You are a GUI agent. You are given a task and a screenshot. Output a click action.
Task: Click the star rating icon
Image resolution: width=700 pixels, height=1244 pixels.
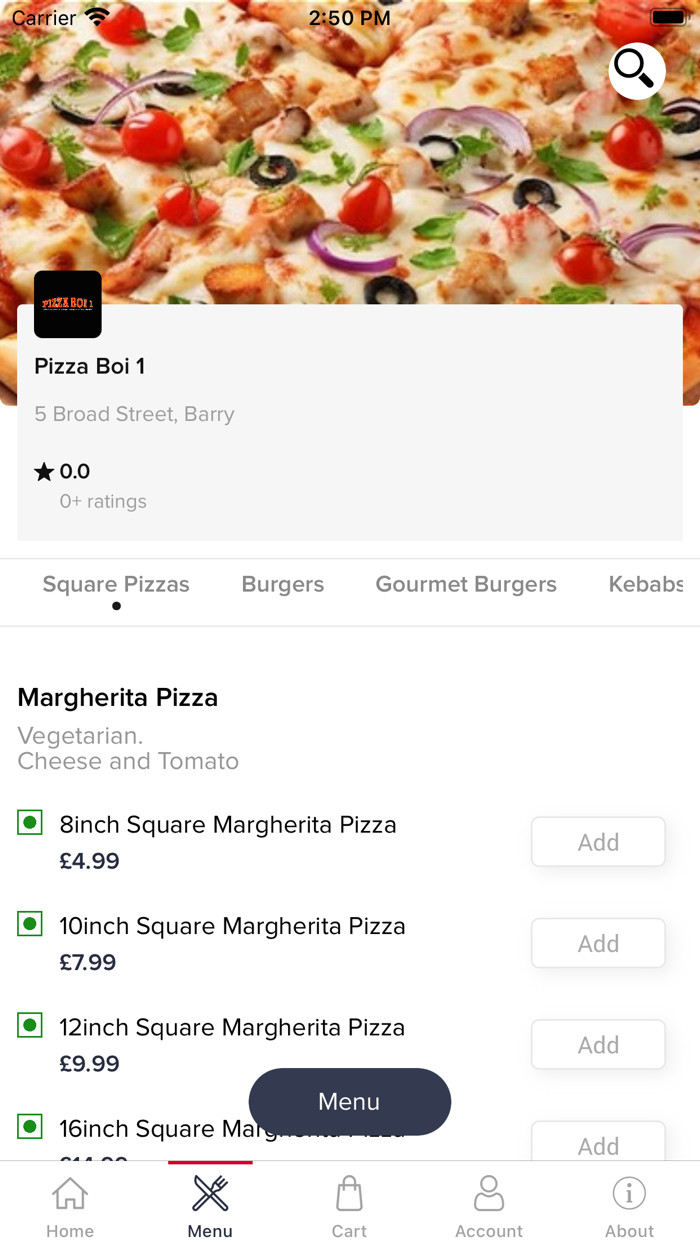pyautogui.click(x=43, y=470)
